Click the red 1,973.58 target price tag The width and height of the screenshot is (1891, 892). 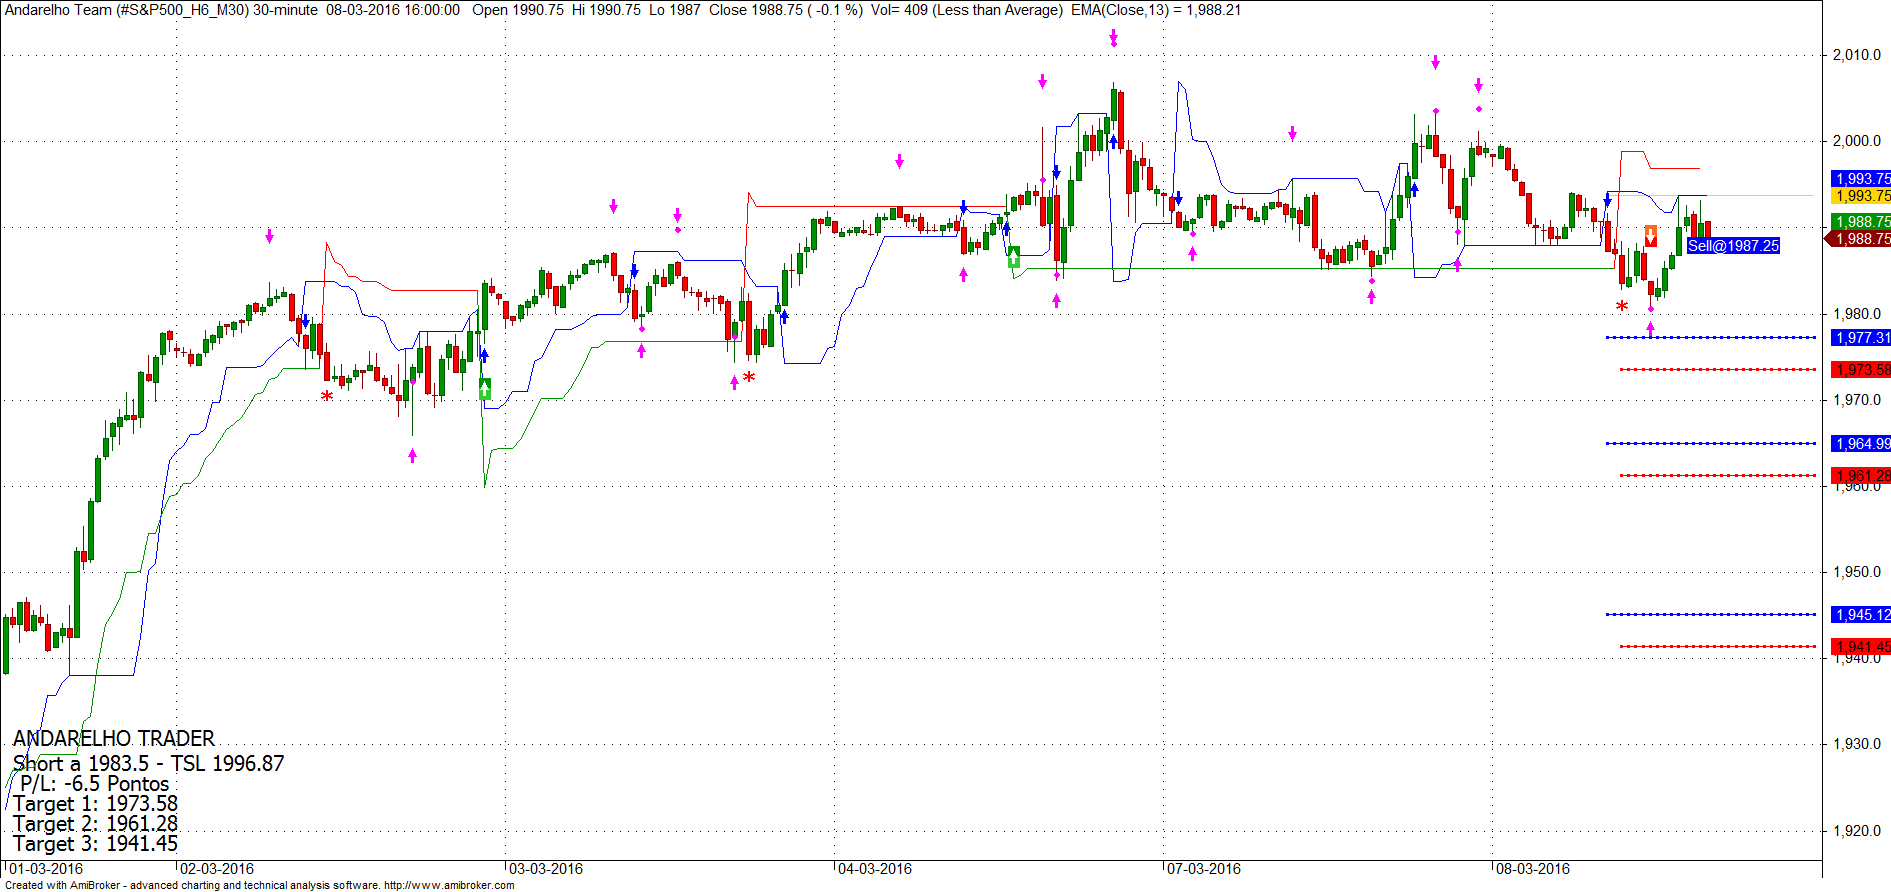pyautogui.click(x=1861, y=370)
